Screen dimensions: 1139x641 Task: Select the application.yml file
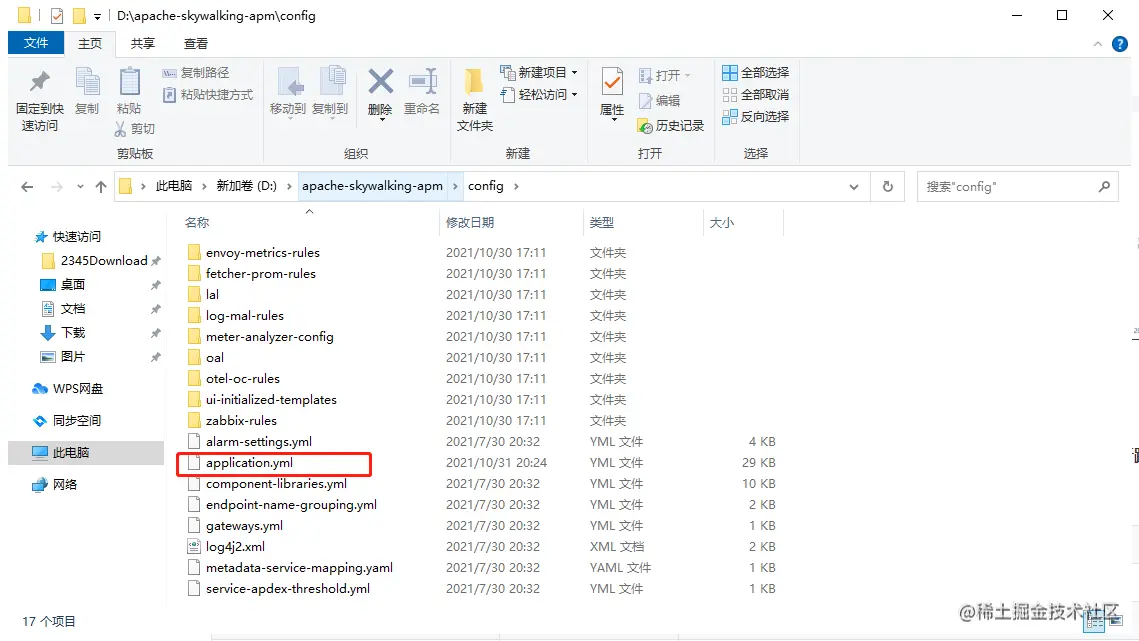coord(249,463)
